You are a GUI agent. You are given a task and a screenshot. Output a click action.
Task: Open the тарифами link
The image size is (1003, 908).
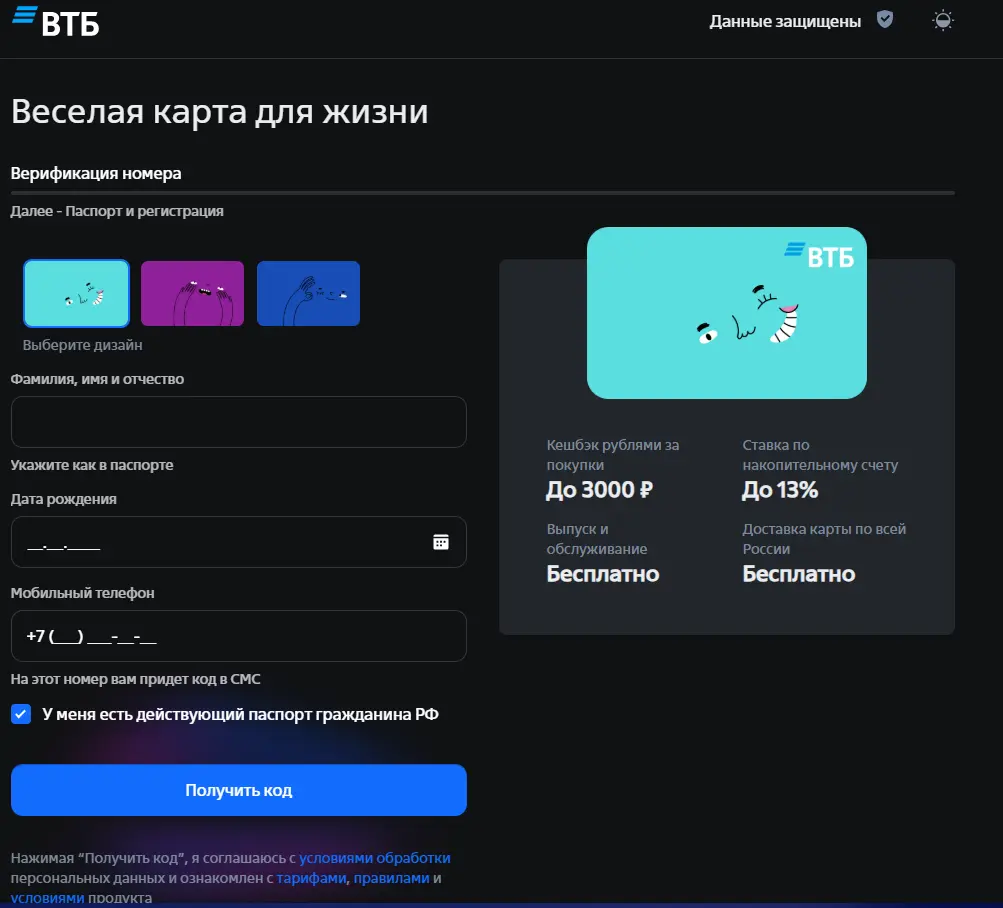point(311,878)
